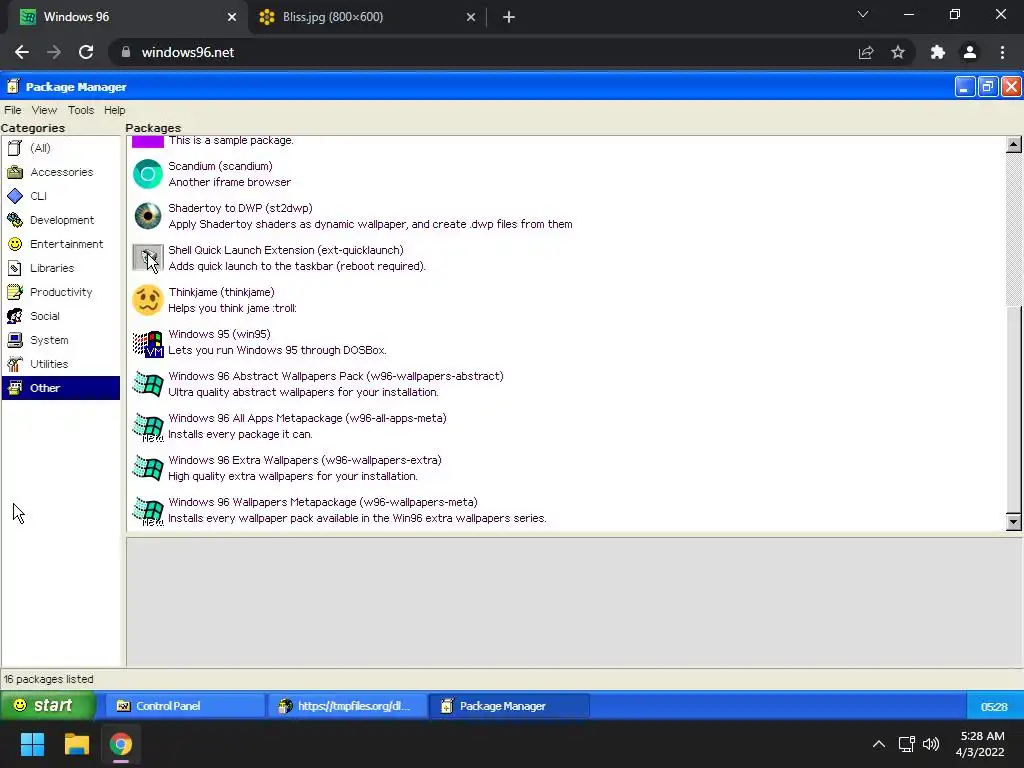Click the packages list scroll down arrow
Viewport: 1024px width, 768px height.
[x=1014, y=521]
